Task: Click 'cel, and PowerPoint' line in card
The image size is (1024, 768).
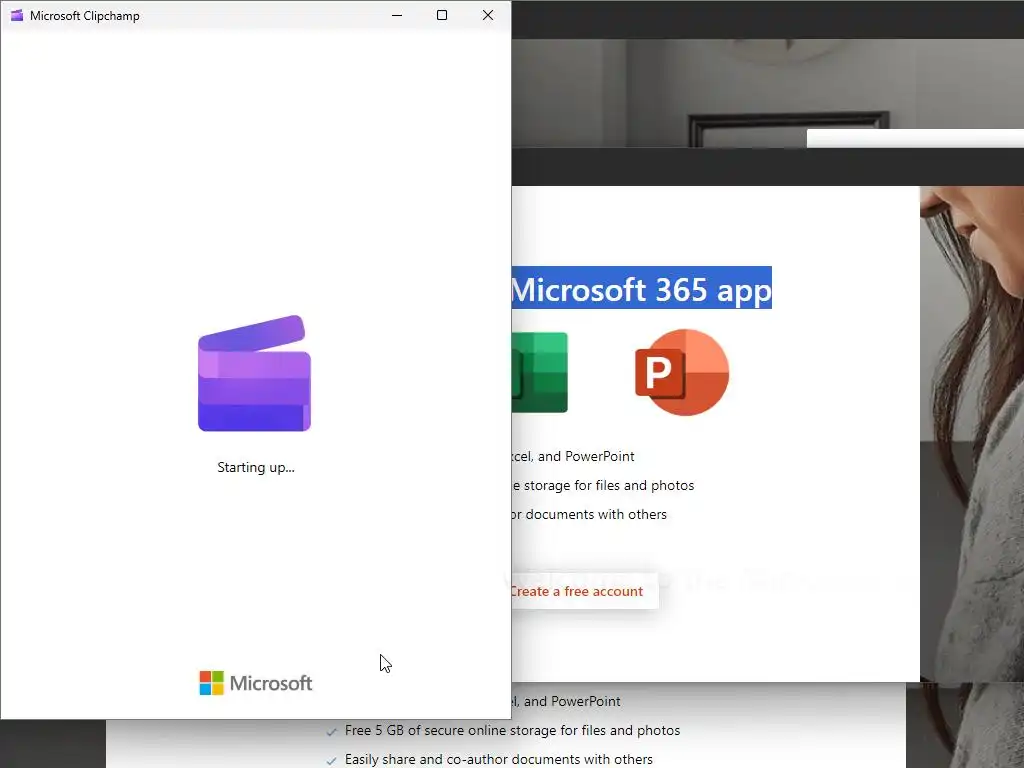Action: (573, 456)
